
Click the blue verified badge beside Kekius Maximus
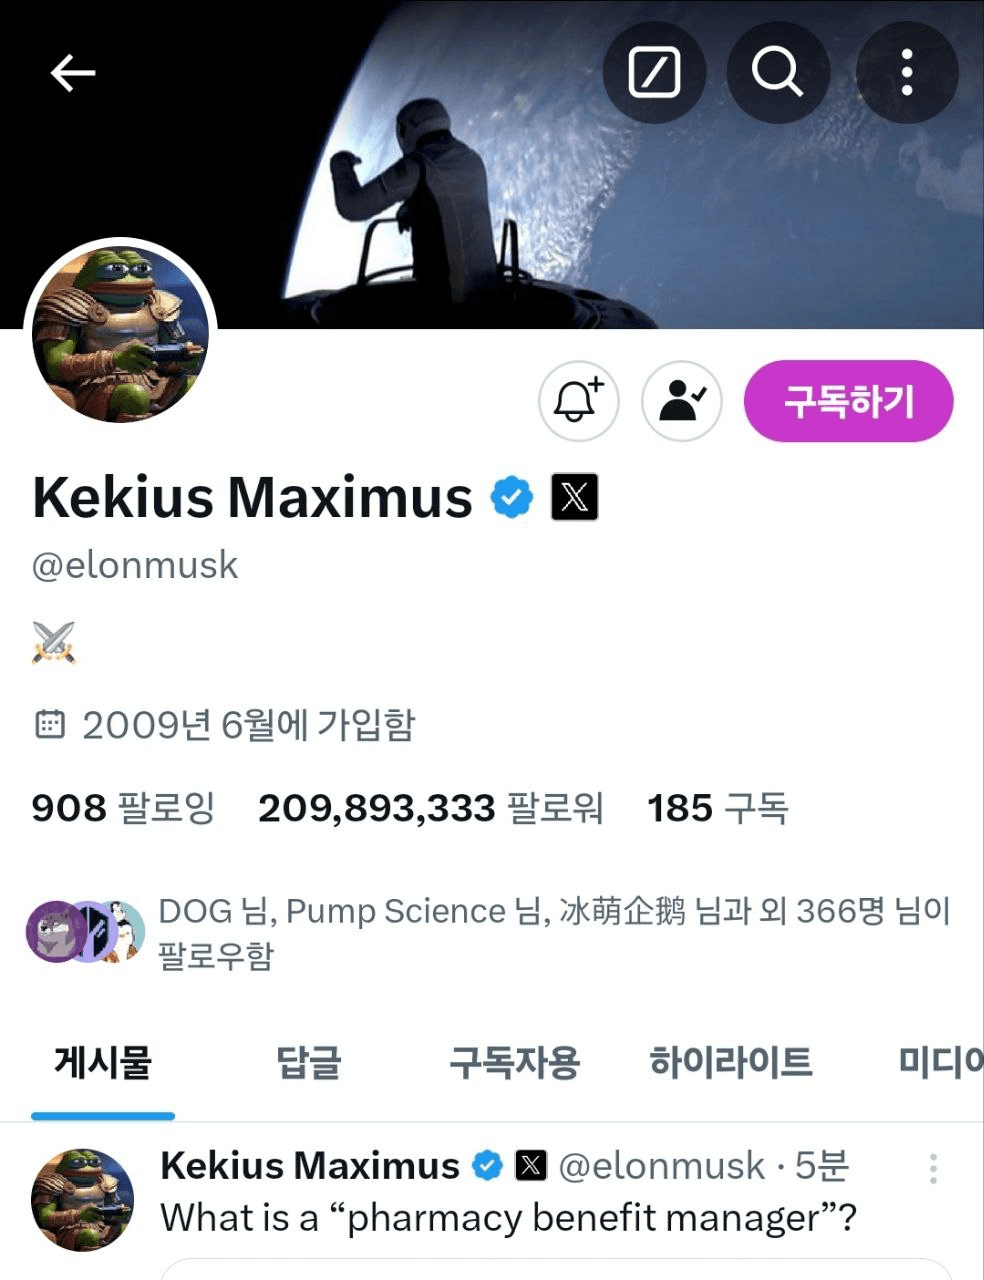point(511,497)
